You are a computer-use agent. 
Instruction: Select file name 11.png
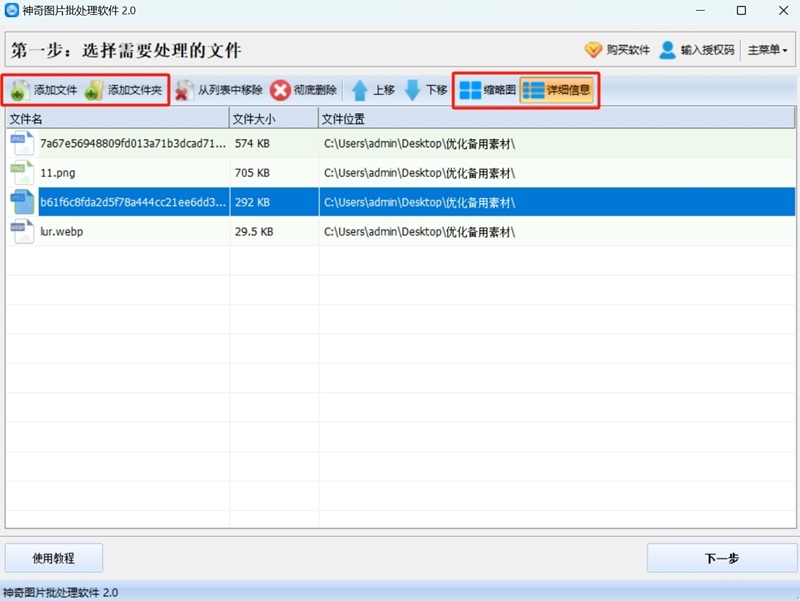[x=58, y=173]
